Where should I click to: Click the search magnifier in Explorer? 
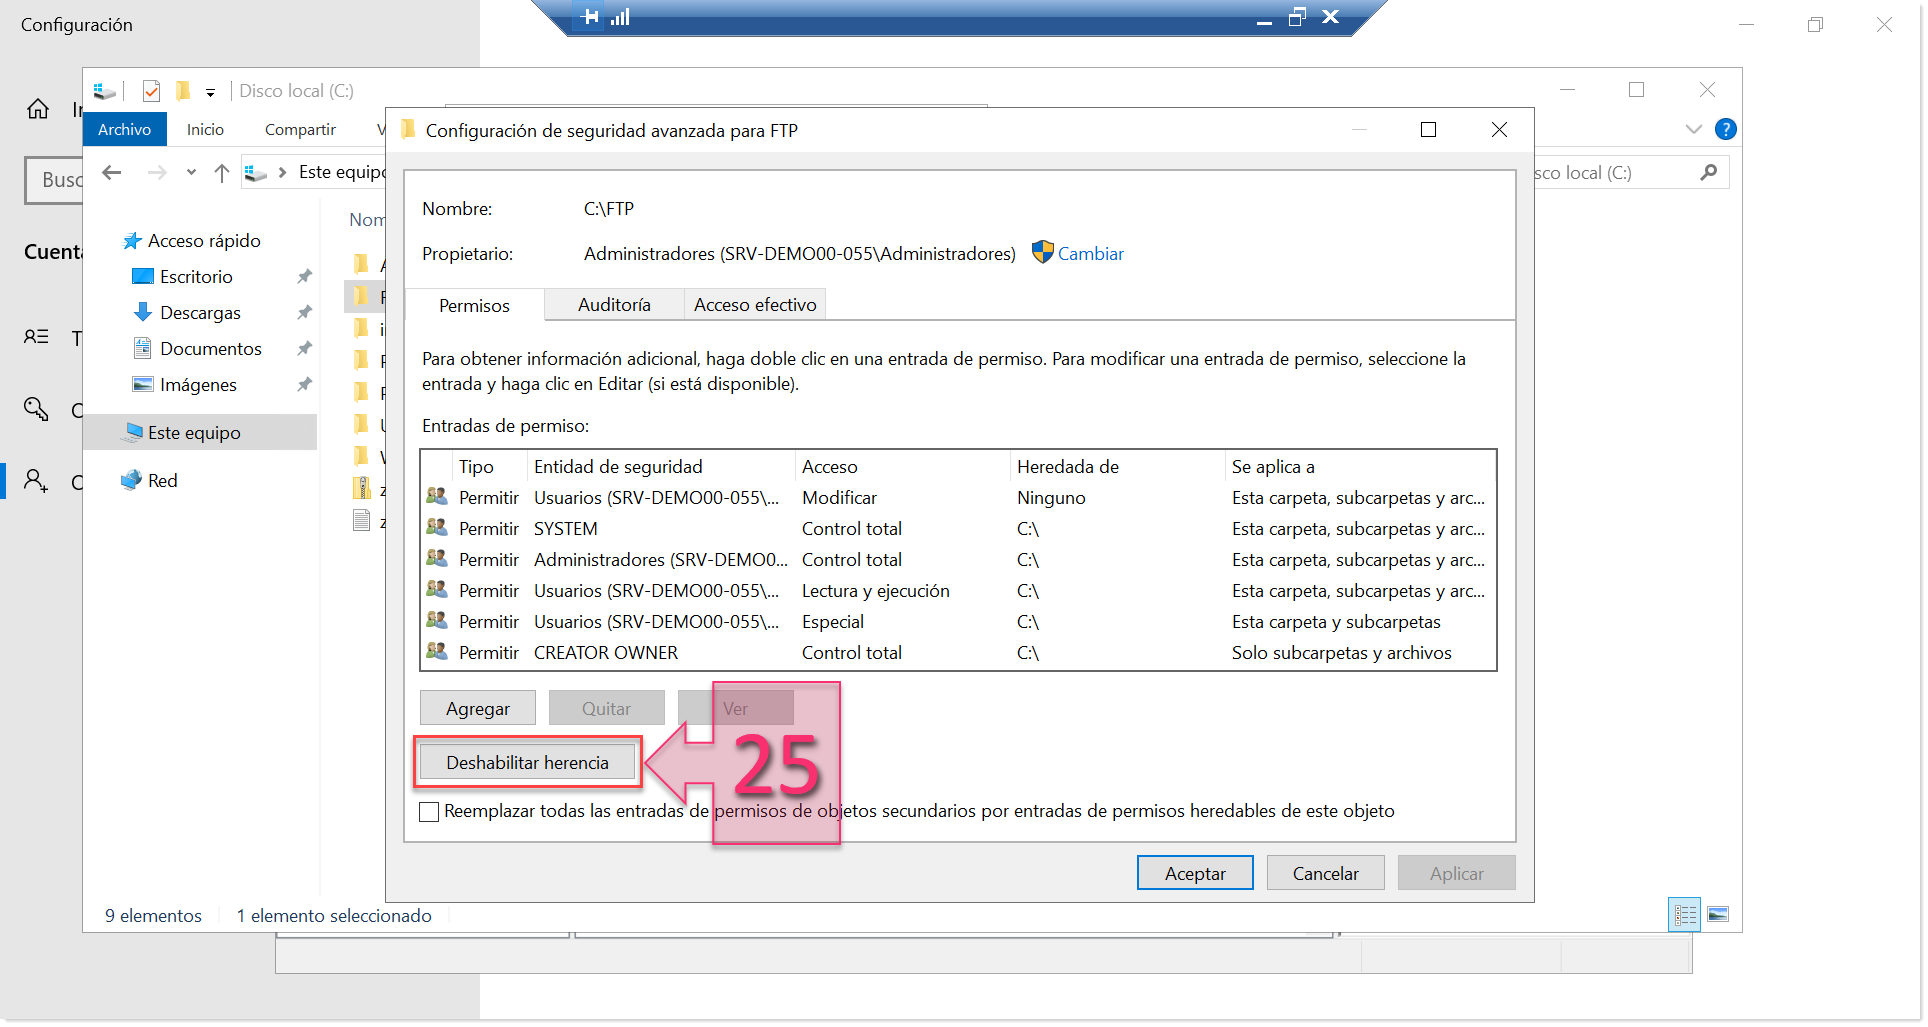(1709, 172)
